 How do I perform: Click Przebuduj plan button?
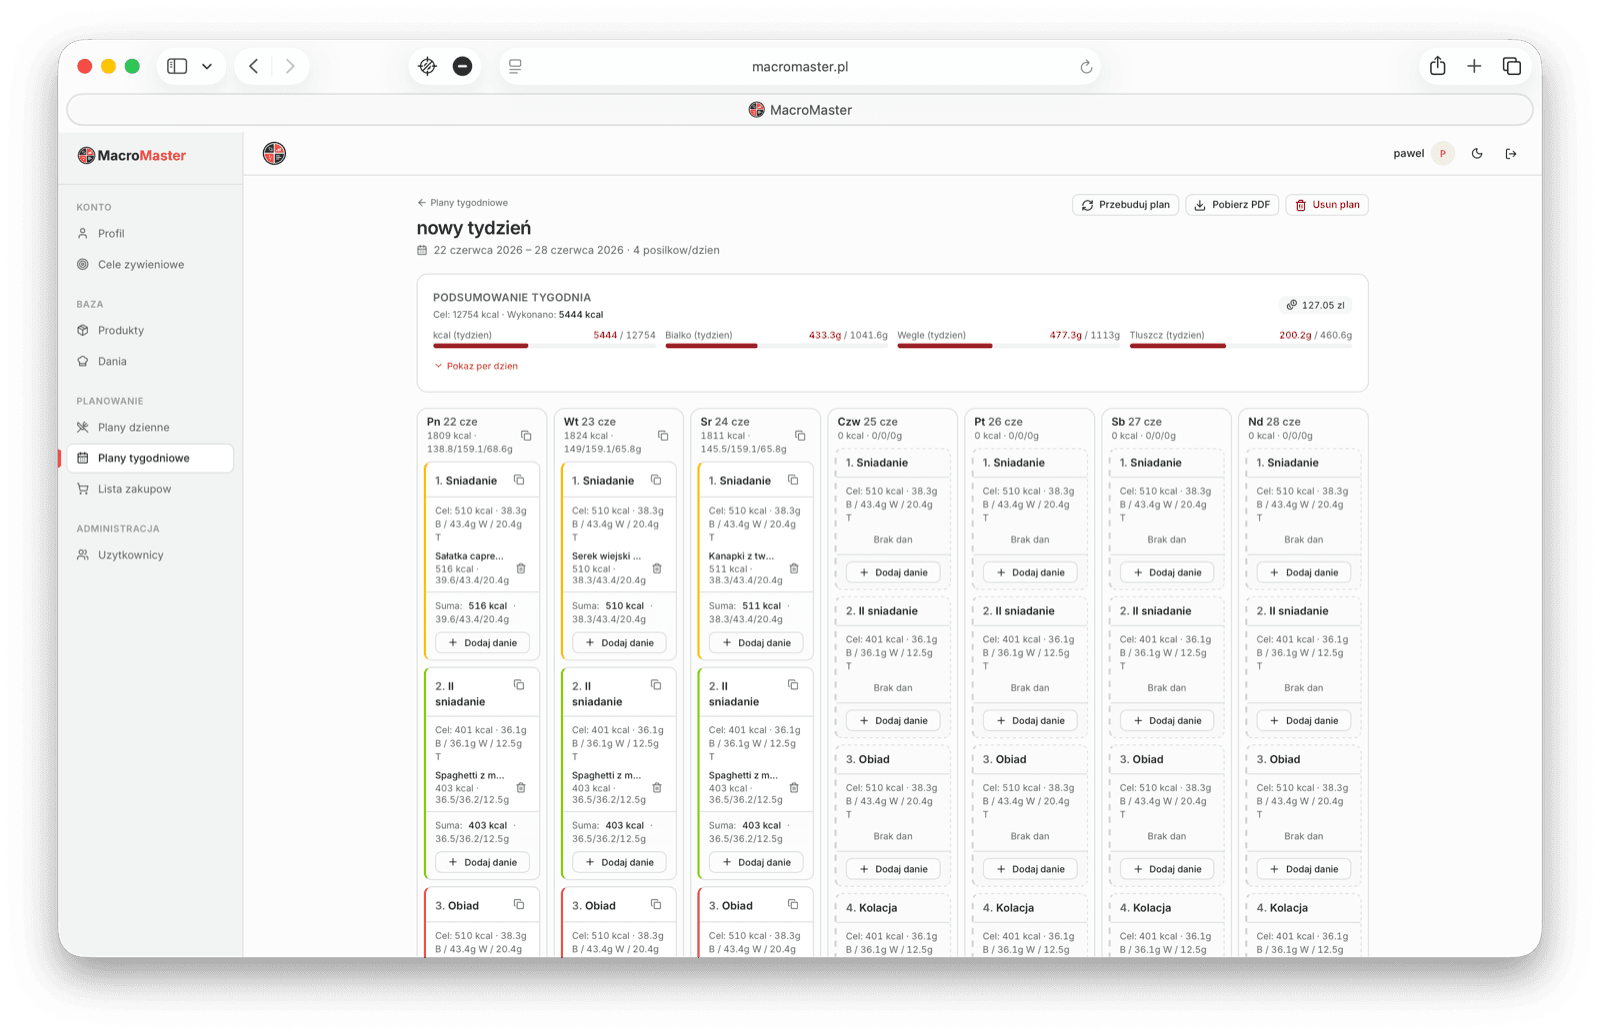tap(1126, 204)
